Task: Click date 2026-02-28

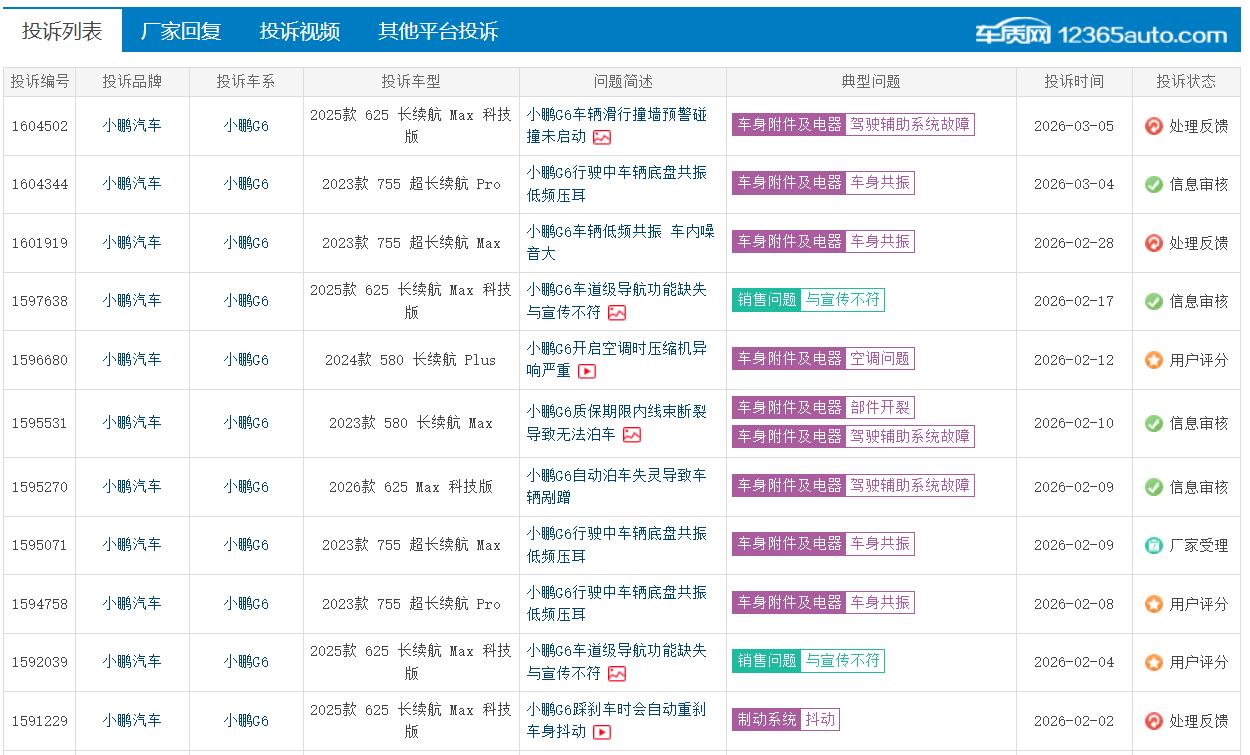Action: [1074, 243]
